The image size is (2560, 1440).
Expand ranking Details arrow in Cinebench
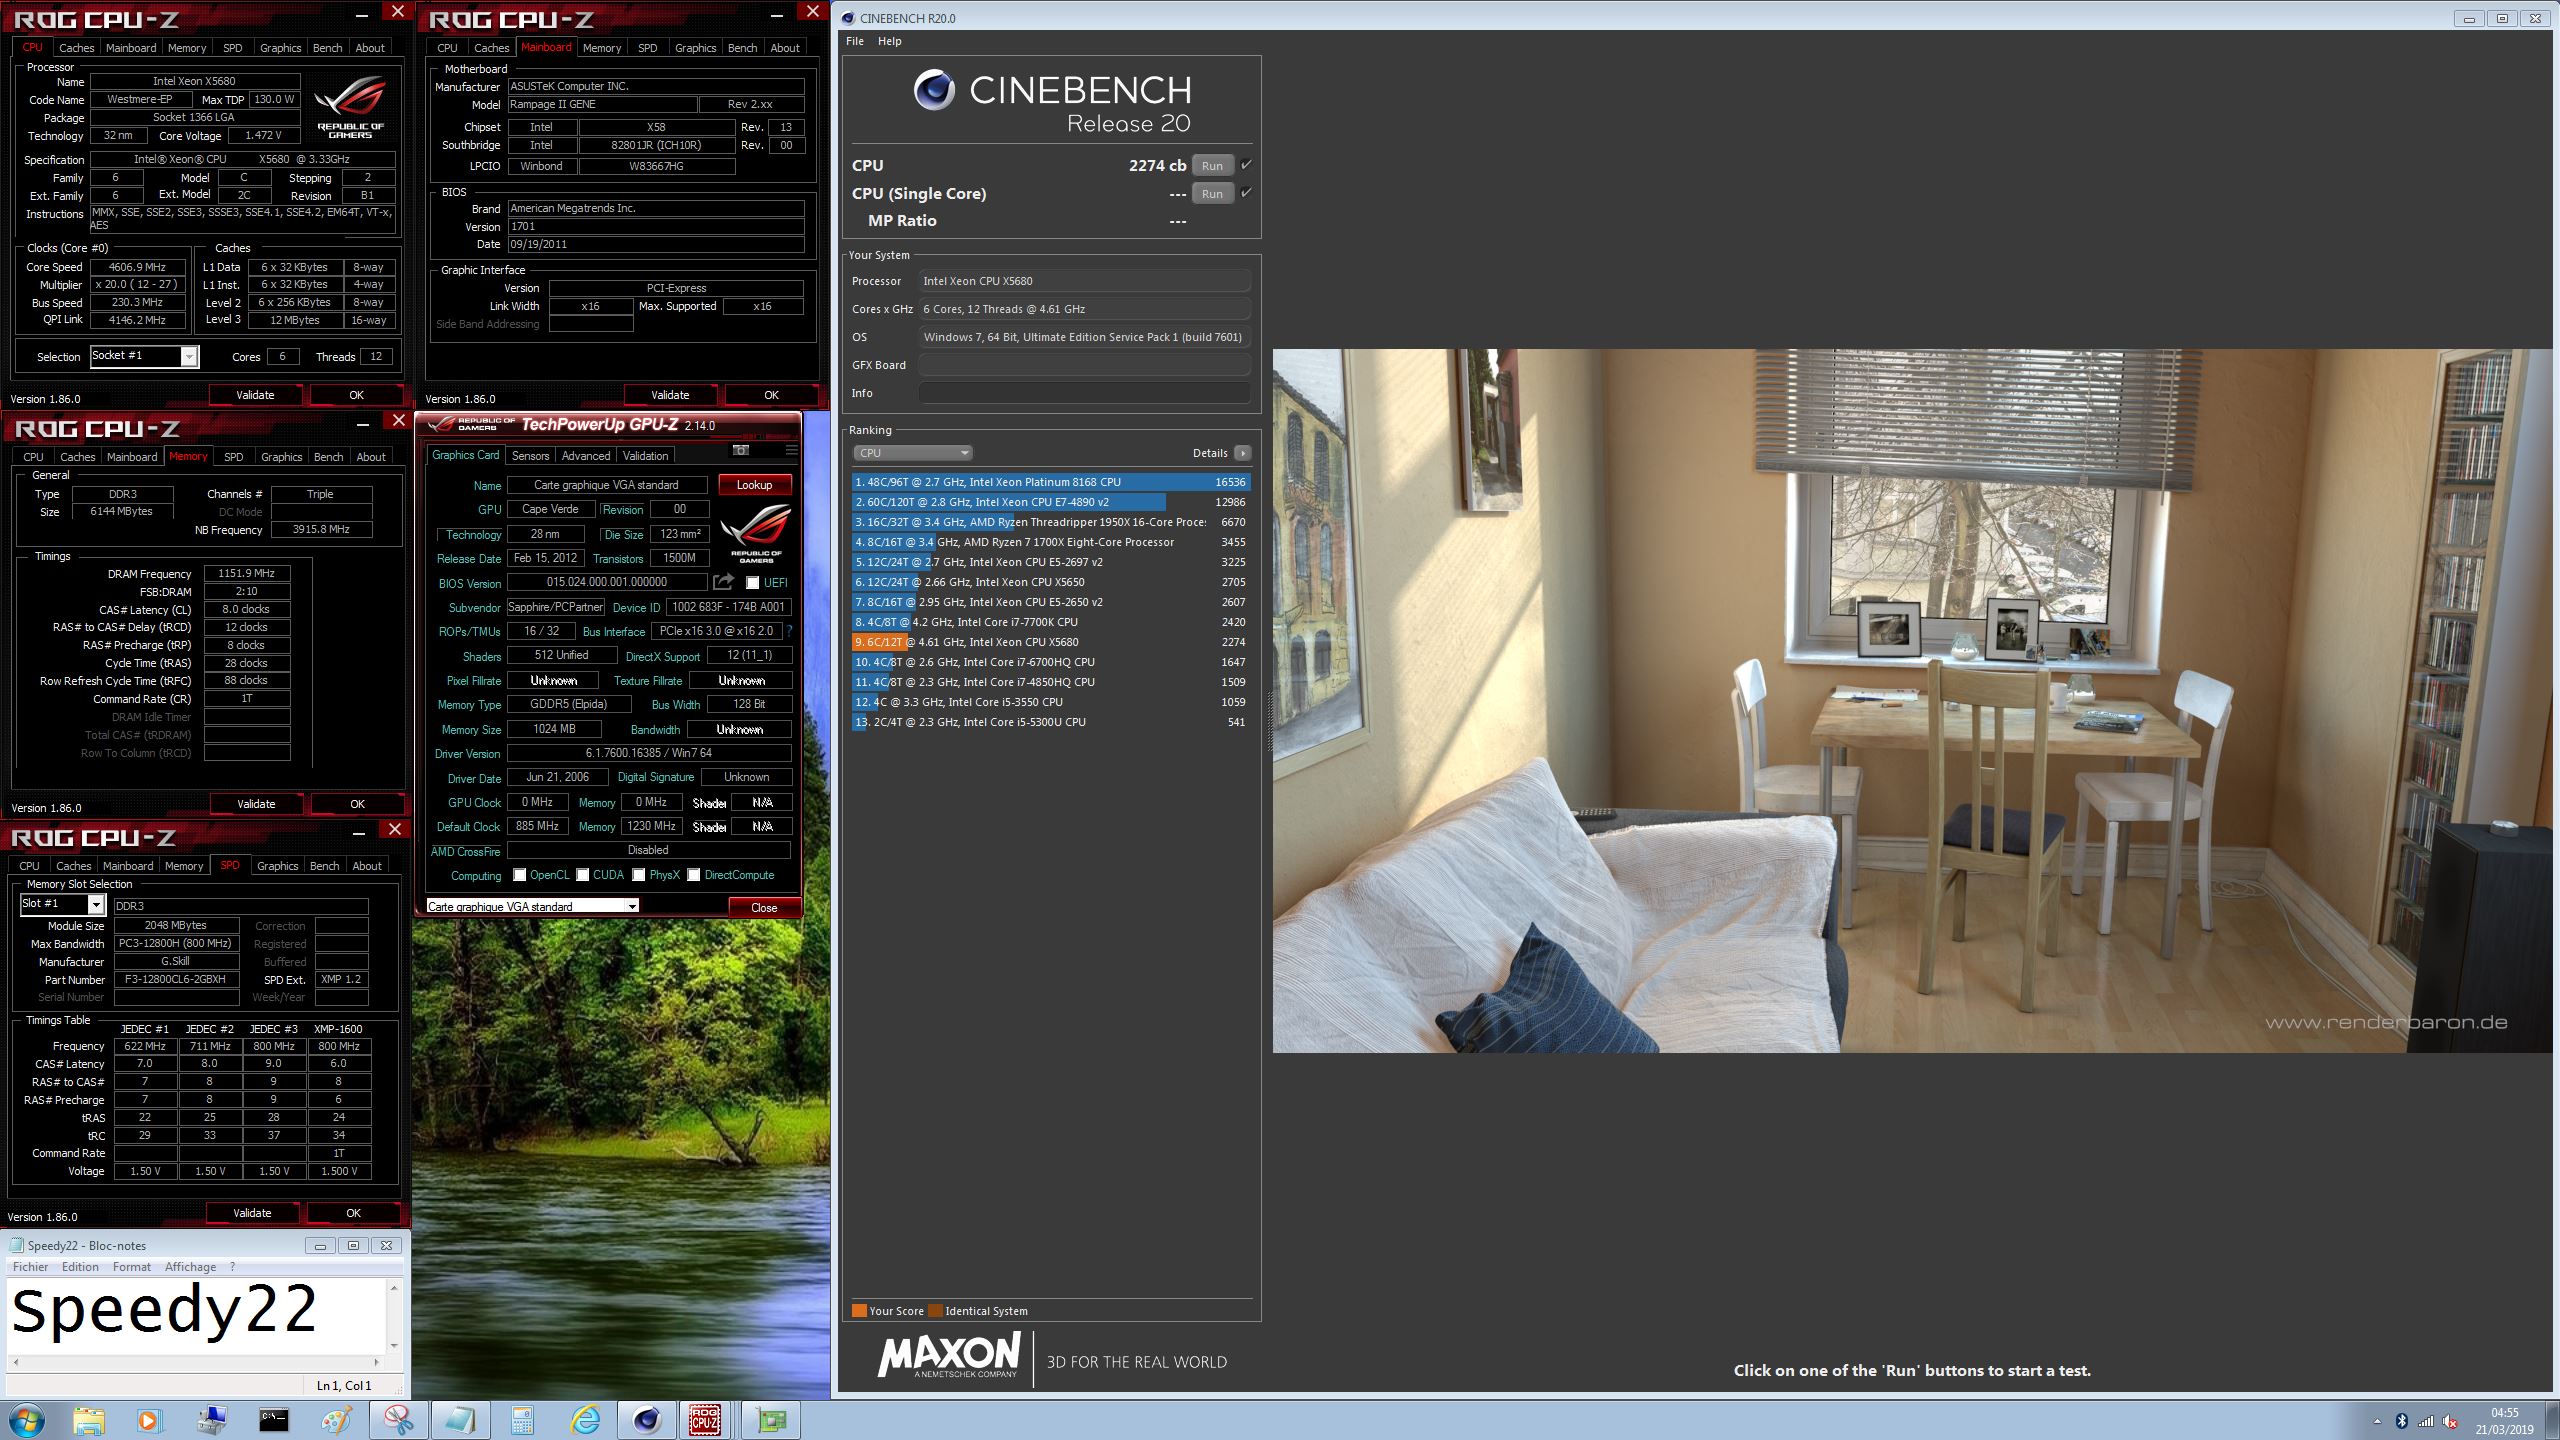[1242, 453]
